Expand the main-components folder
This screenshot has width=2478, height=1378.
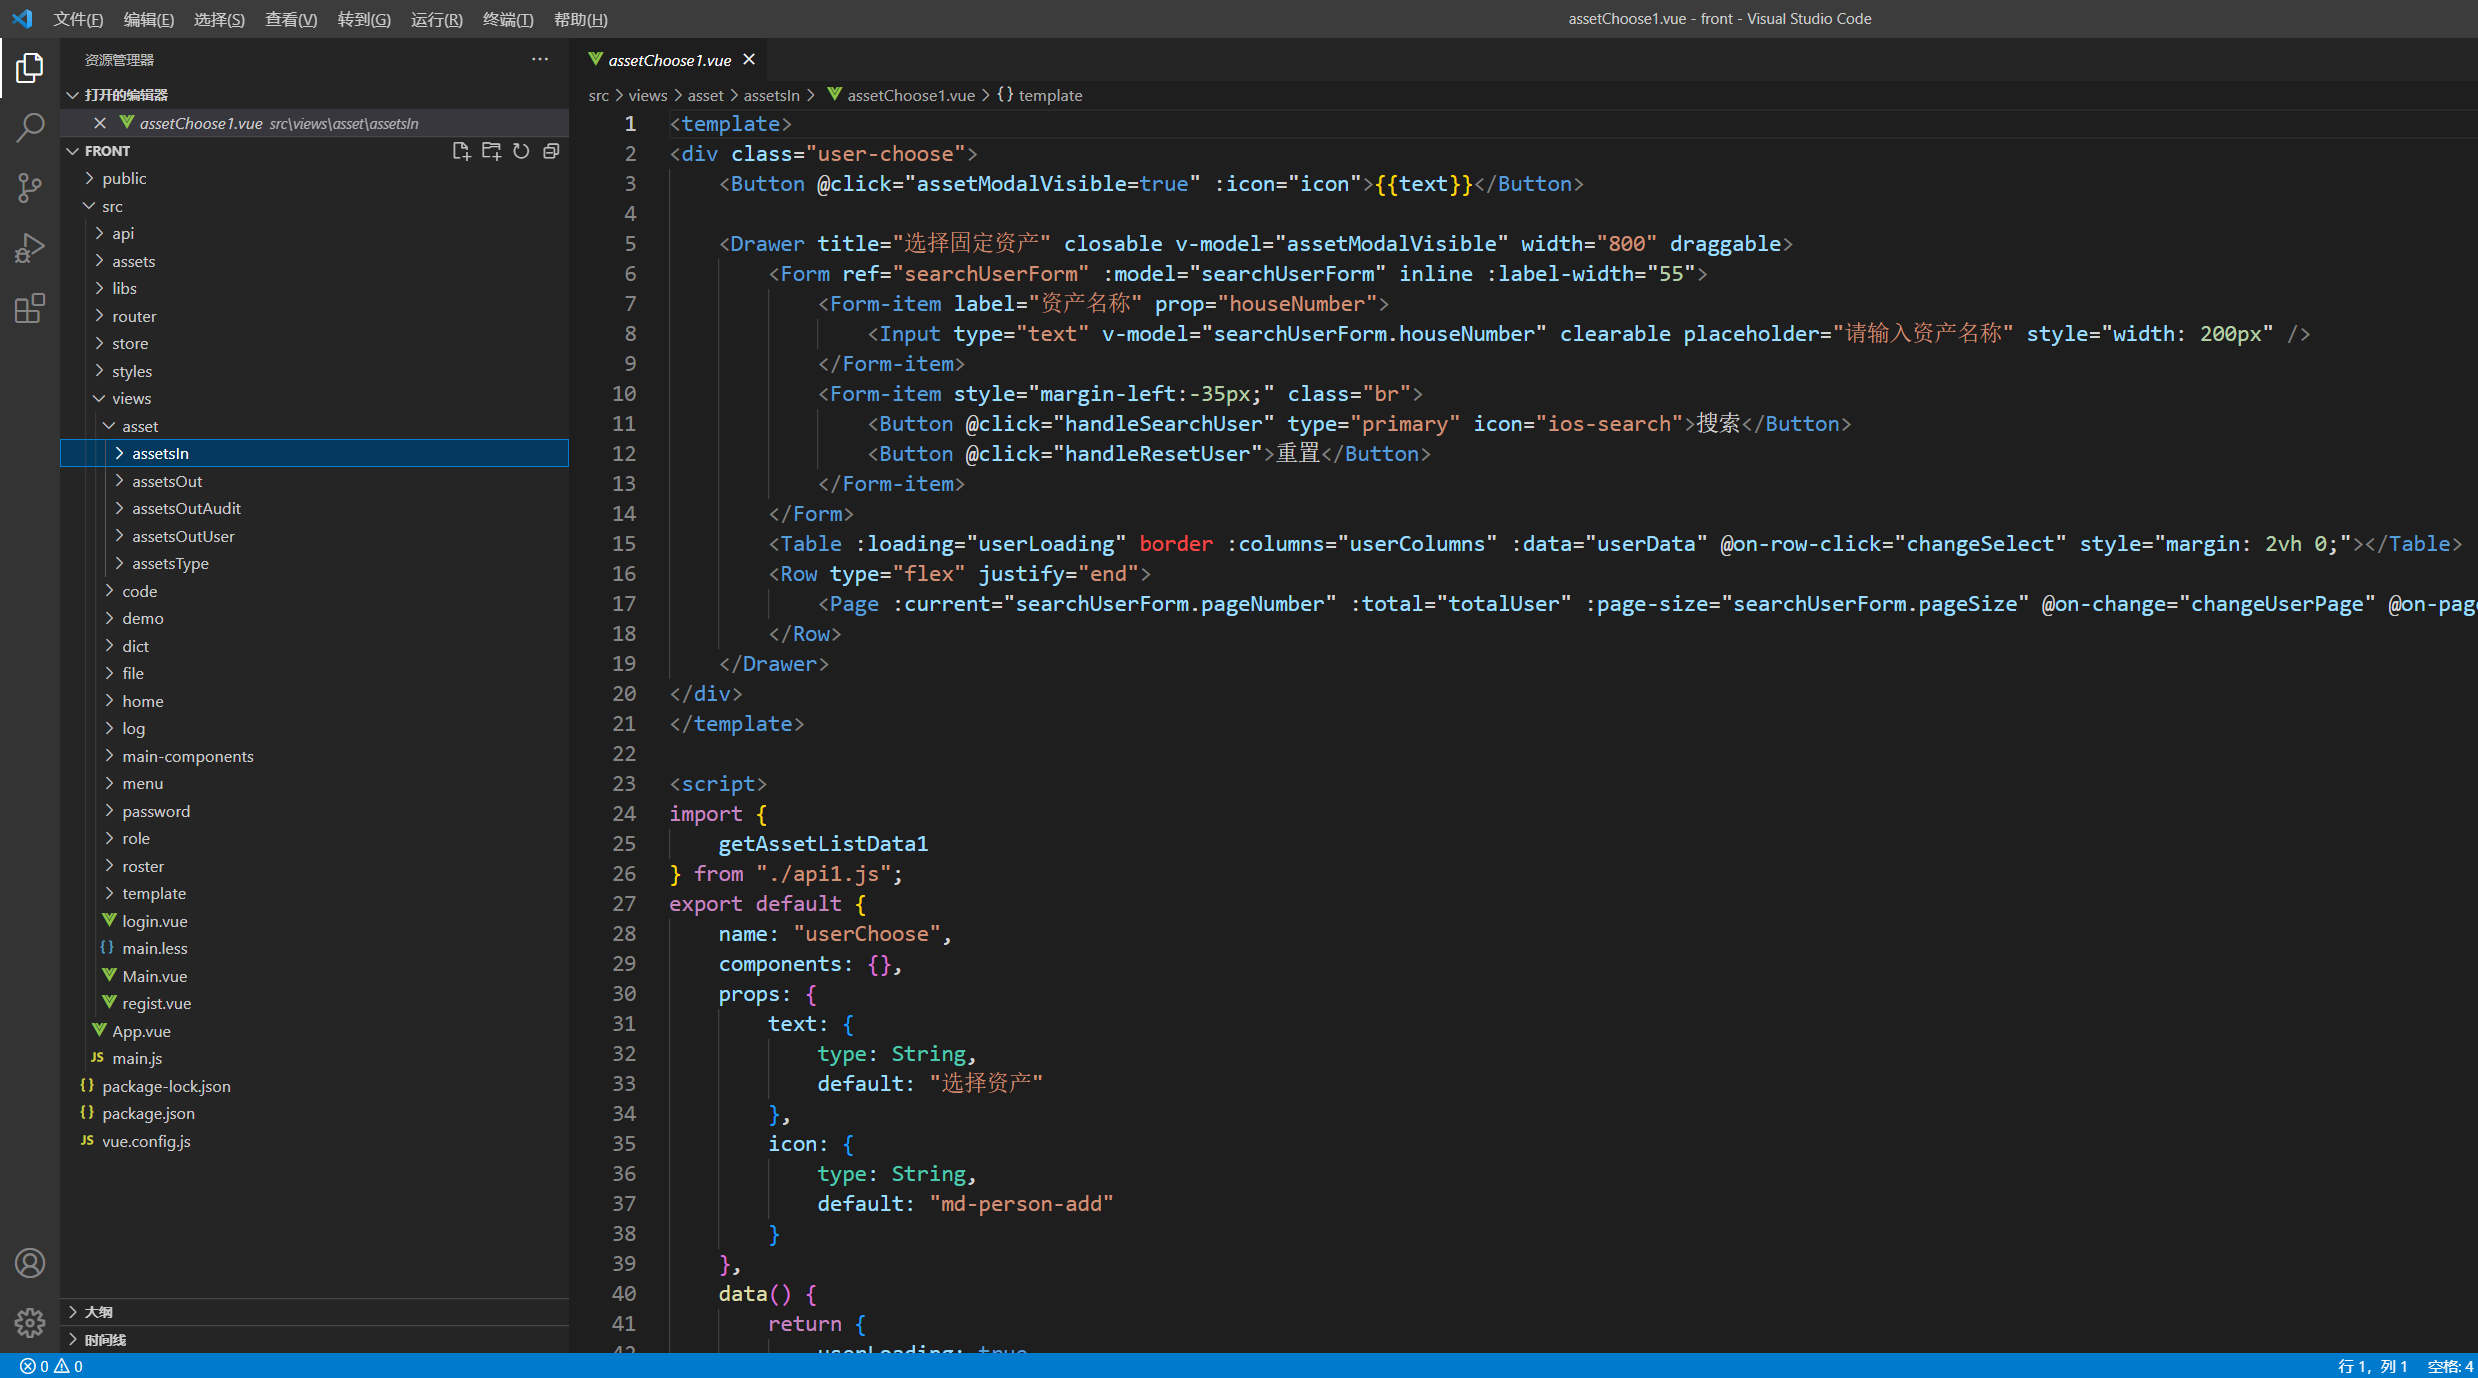coord(187,756)
